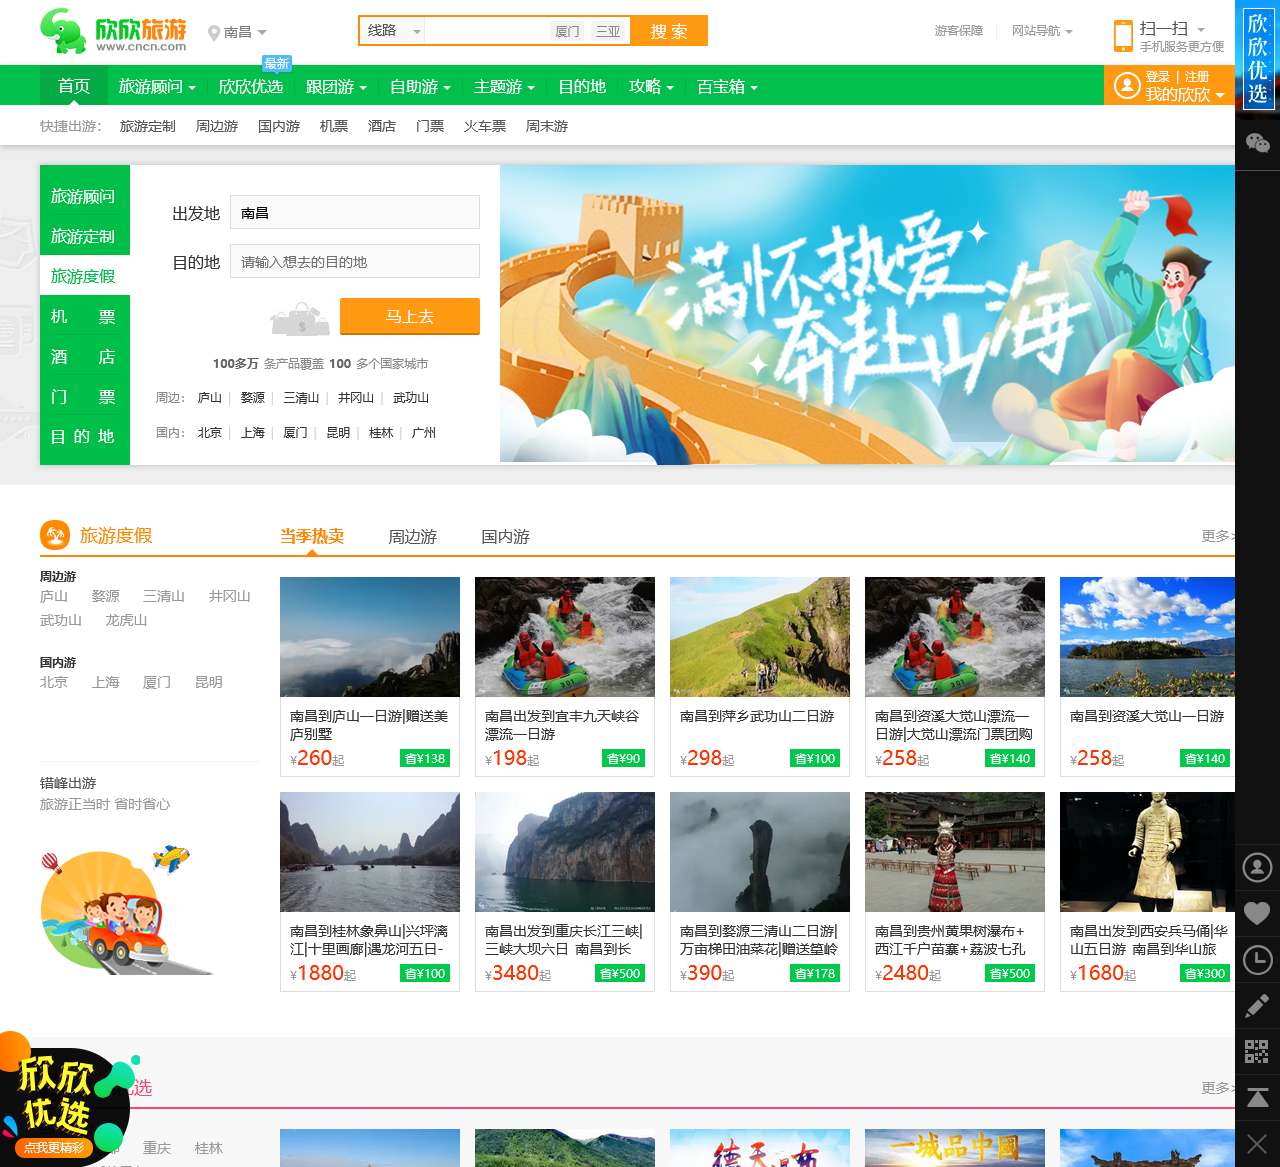Expand the 主题游 navigation menu
The height and width of the screenshot is (1167, 1280).
504,87
